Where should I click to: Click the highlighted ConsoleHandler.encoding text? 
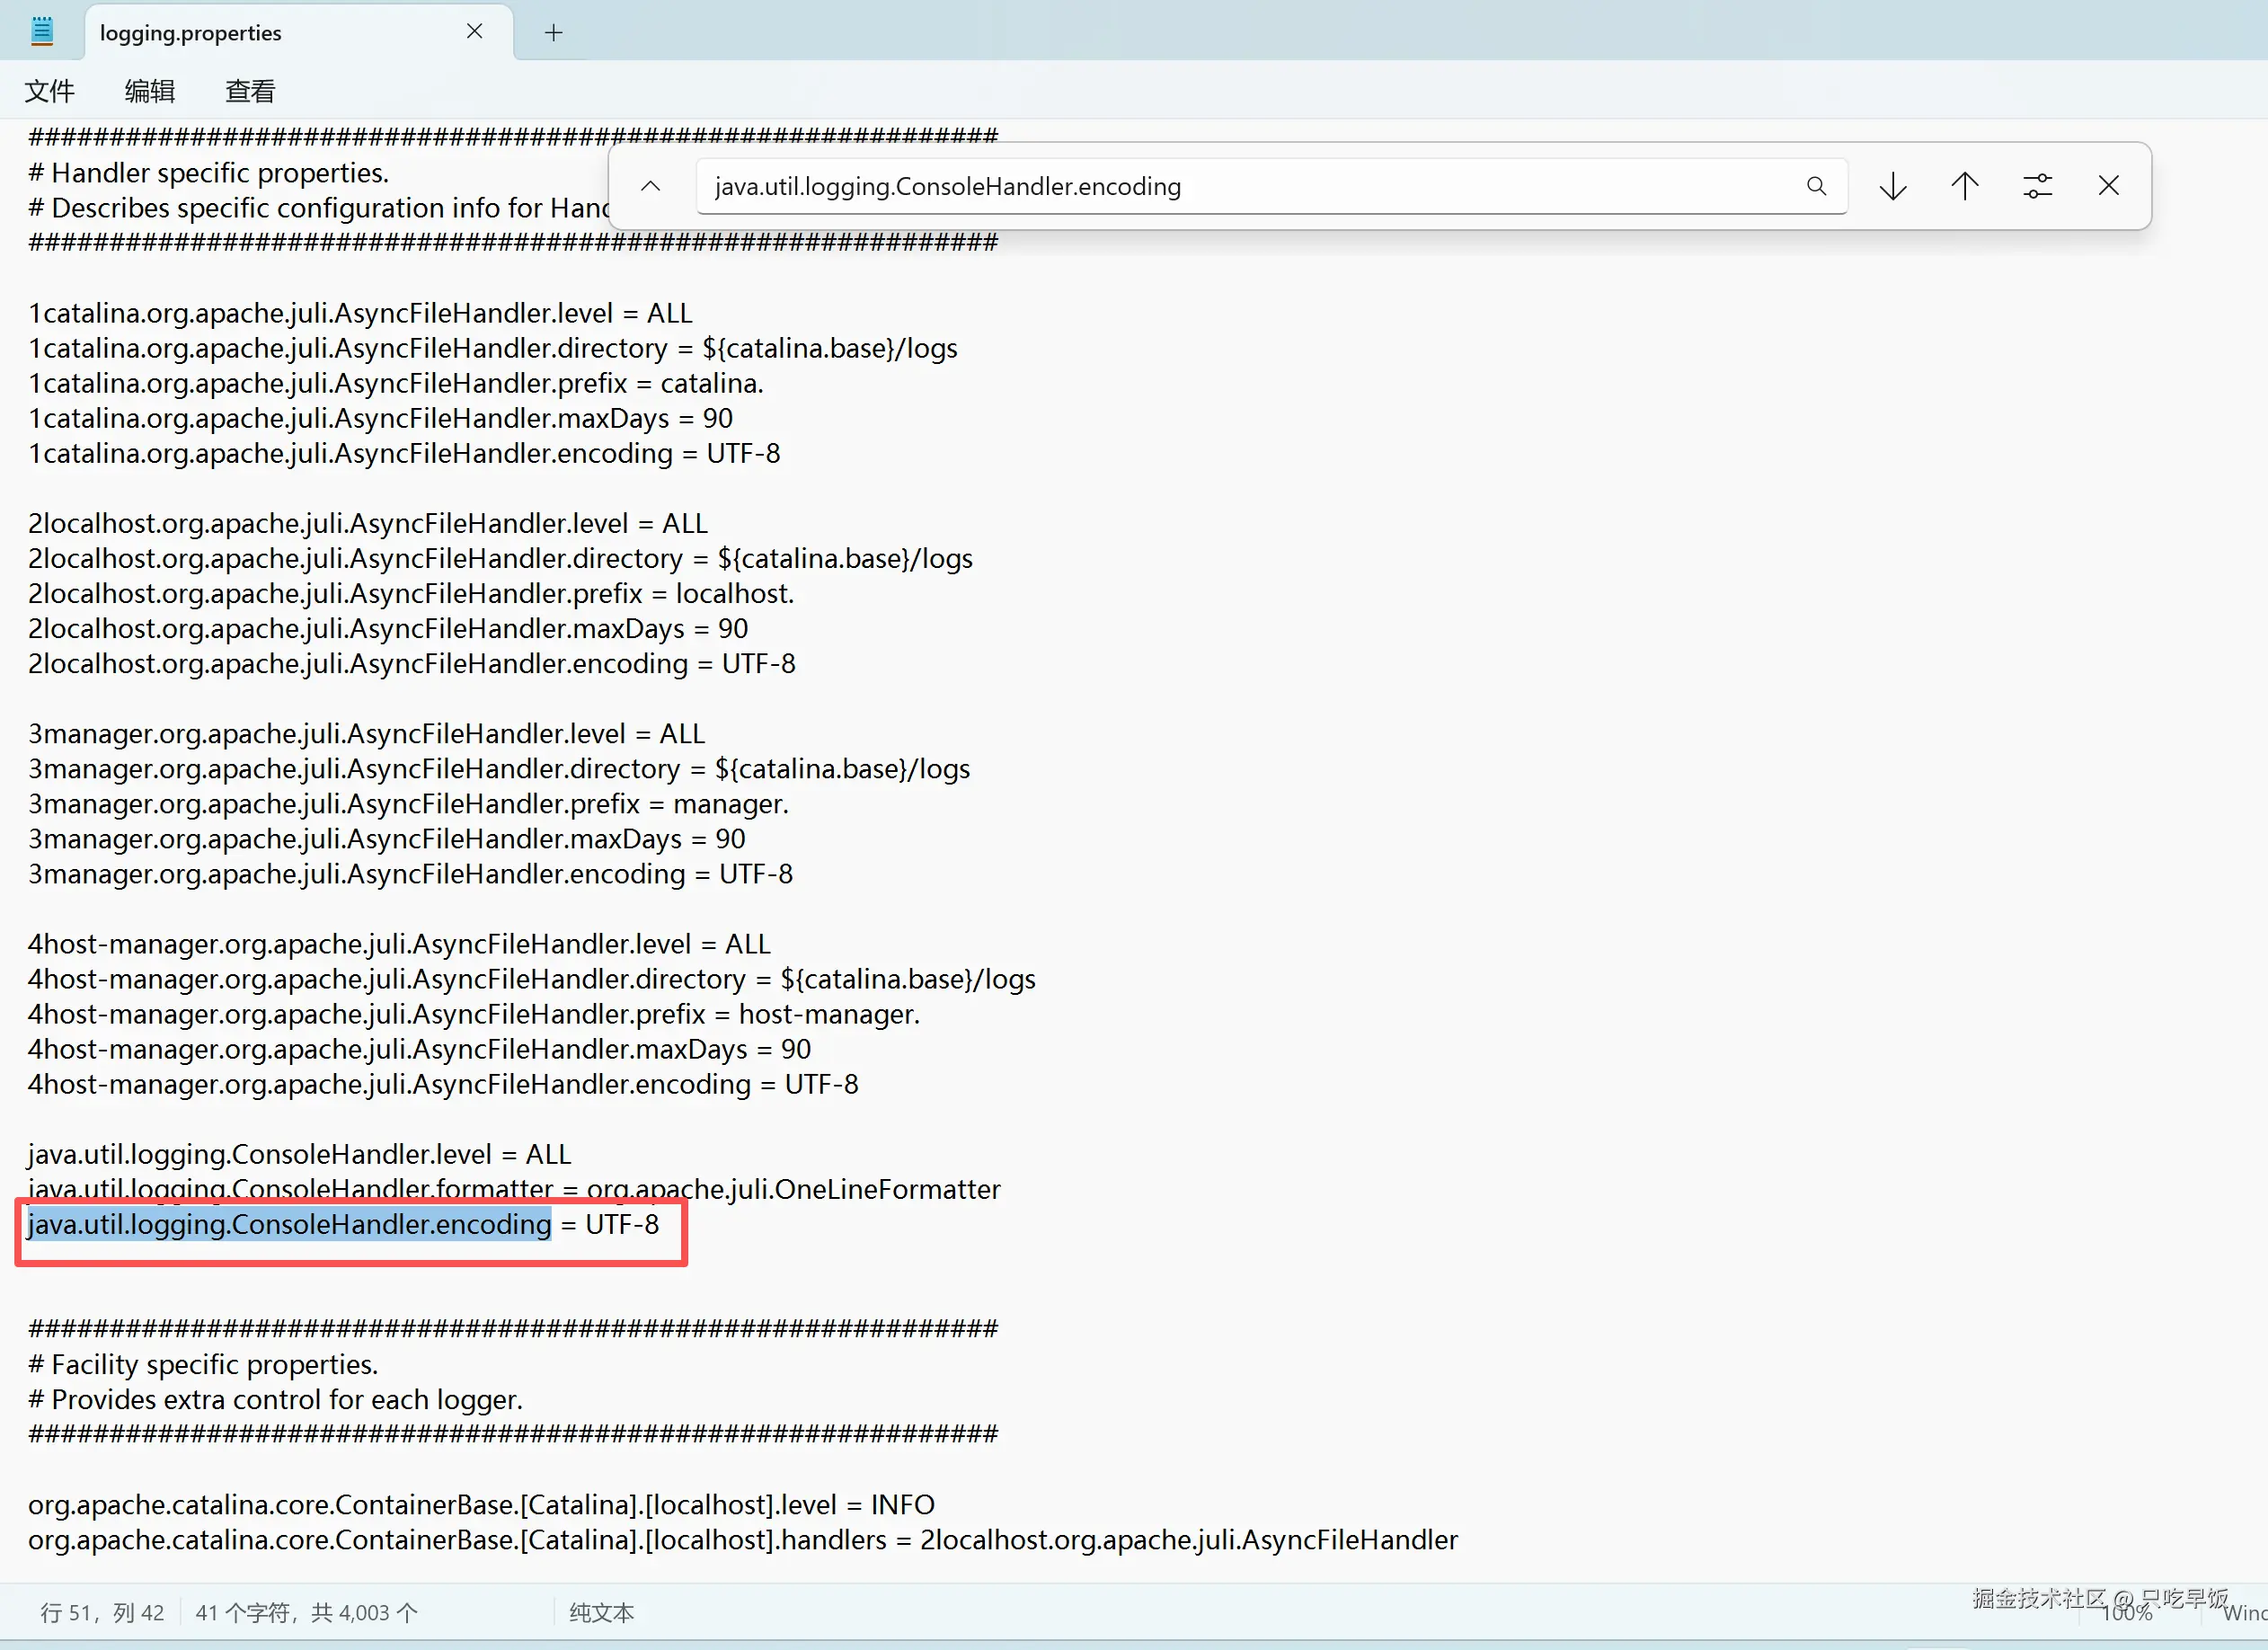click(x=290, y=1225)
